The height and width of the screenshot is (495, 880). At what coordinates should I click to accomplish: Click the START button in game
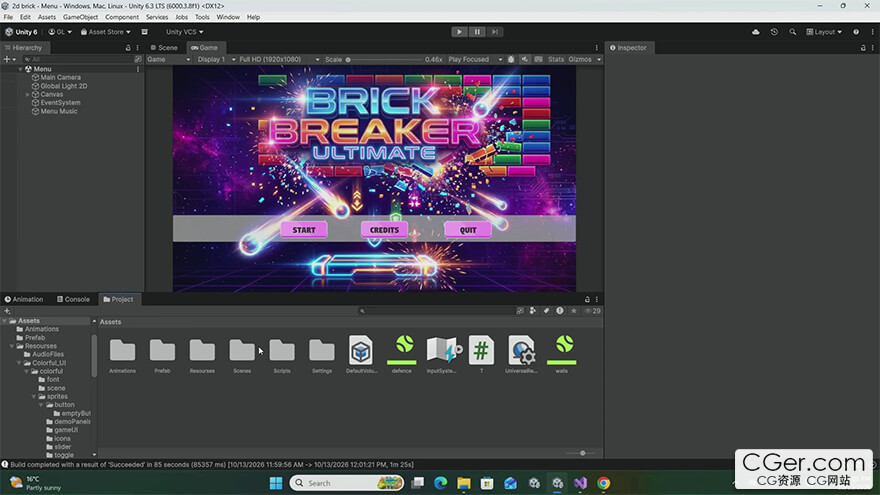pos(304,230)
